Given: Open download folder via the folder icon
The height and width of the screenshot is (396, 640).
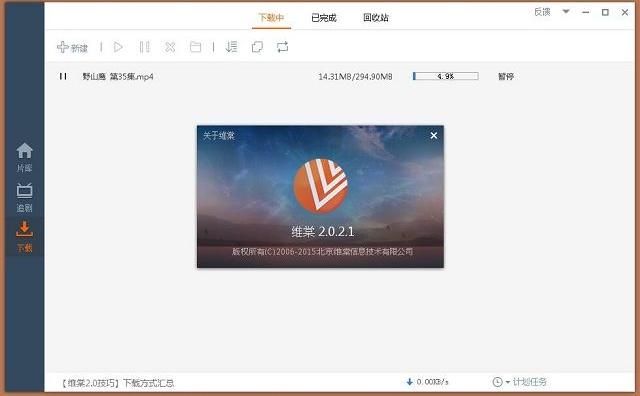Looking at the screenshot, I should click(x=196, y=47).
